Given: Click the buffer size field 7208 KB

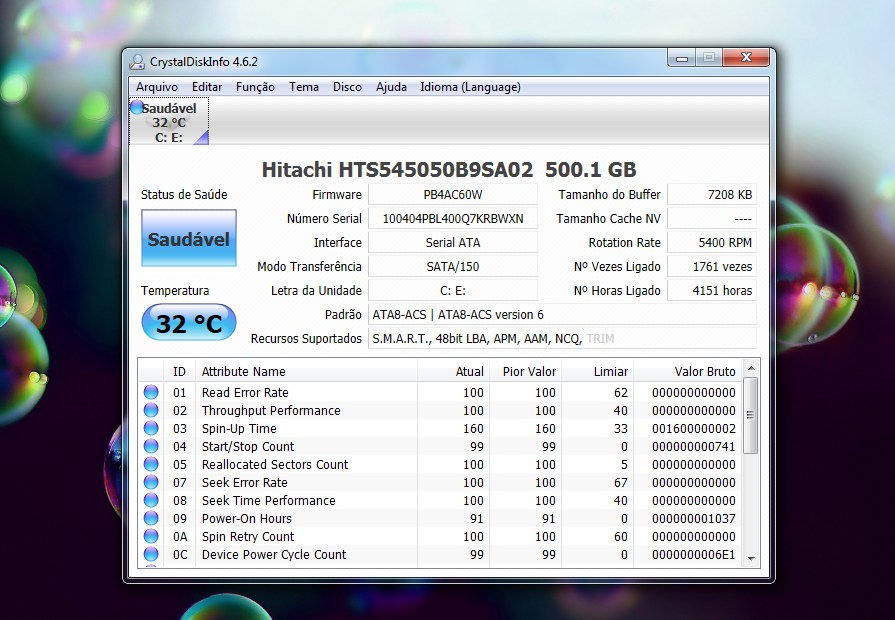Looking at the screenshot, I should pos(712,195).
